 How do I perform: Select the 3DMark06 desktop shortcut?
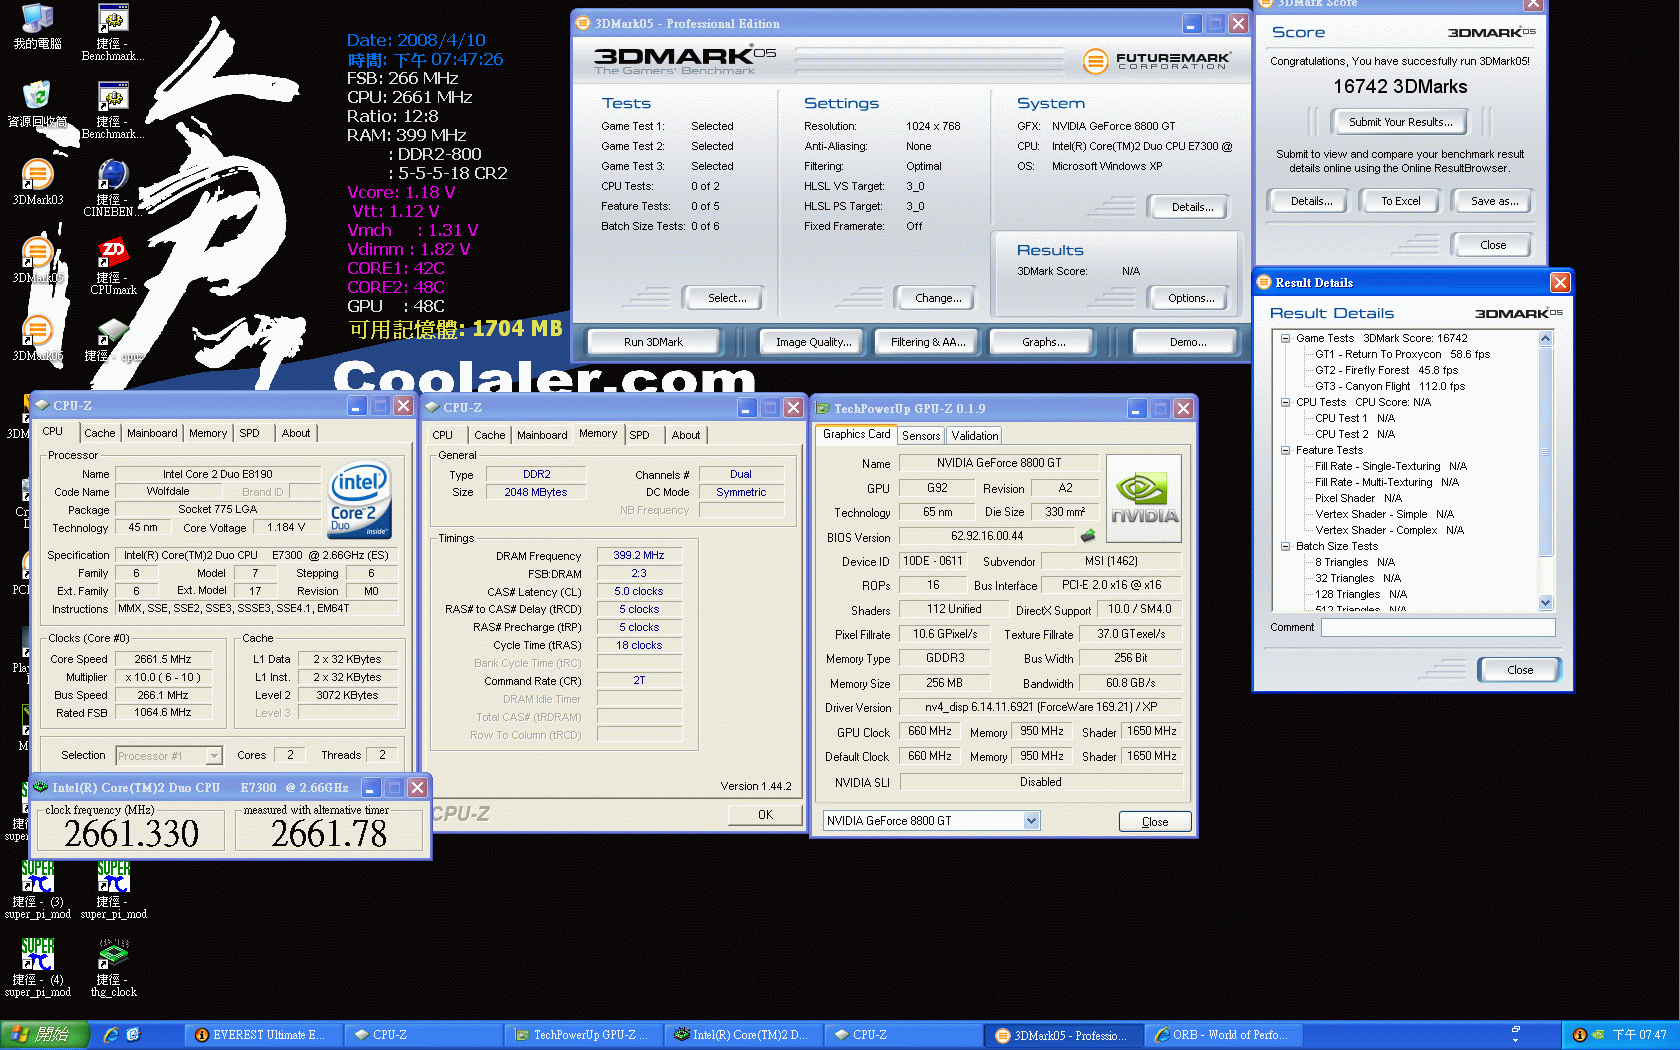coord(37,338)
